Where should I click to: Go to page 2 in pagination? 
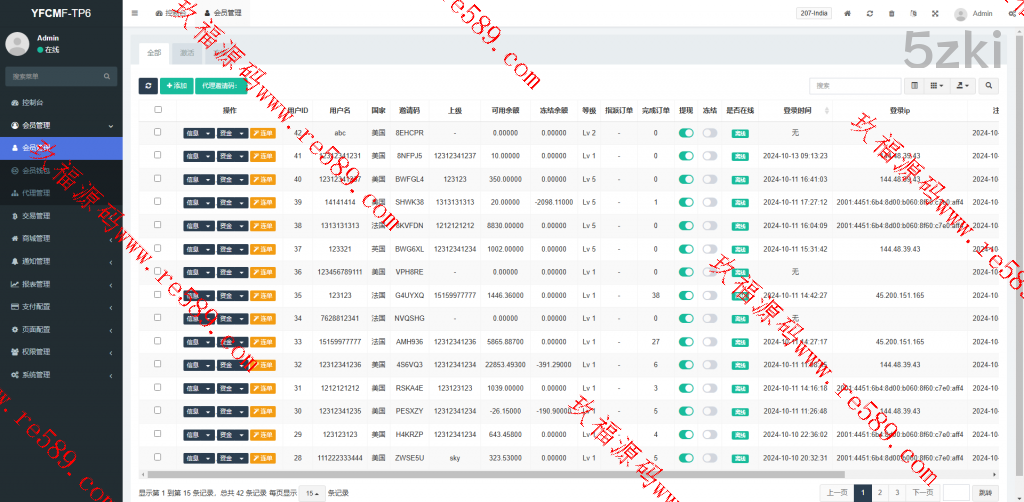(x=879, y=492)
